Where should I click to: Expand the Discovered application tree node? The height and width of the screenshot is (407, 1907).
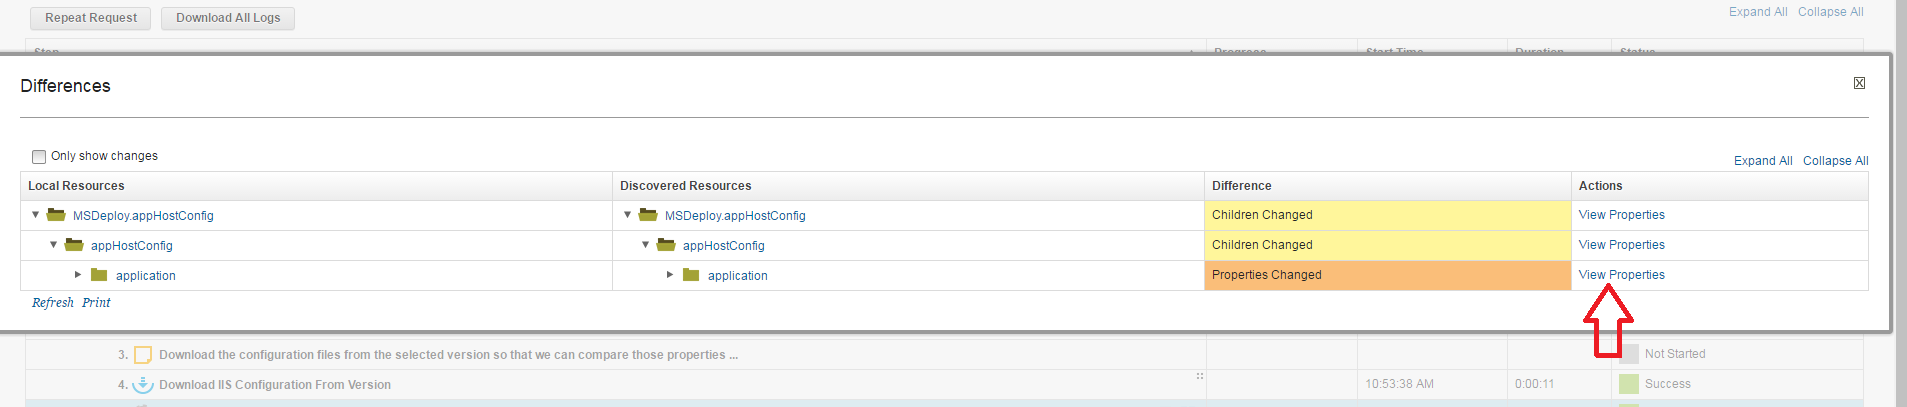click(670, 275)
